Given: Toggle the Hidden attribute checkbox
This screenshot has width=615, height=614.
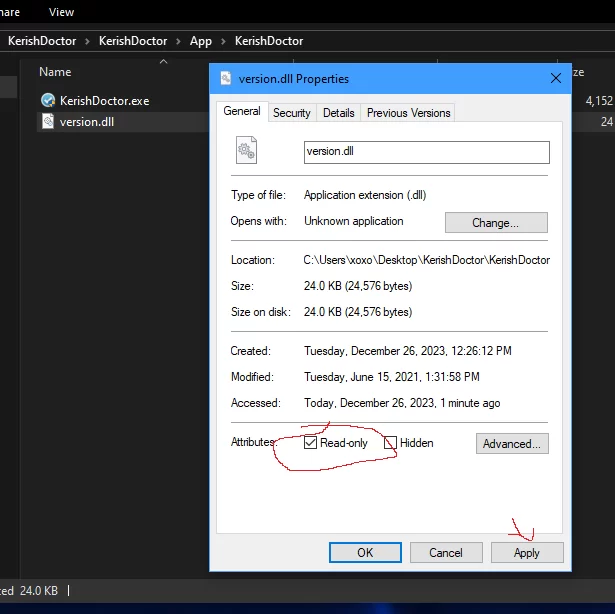Looking at the screenshot, I should point(390,443).
